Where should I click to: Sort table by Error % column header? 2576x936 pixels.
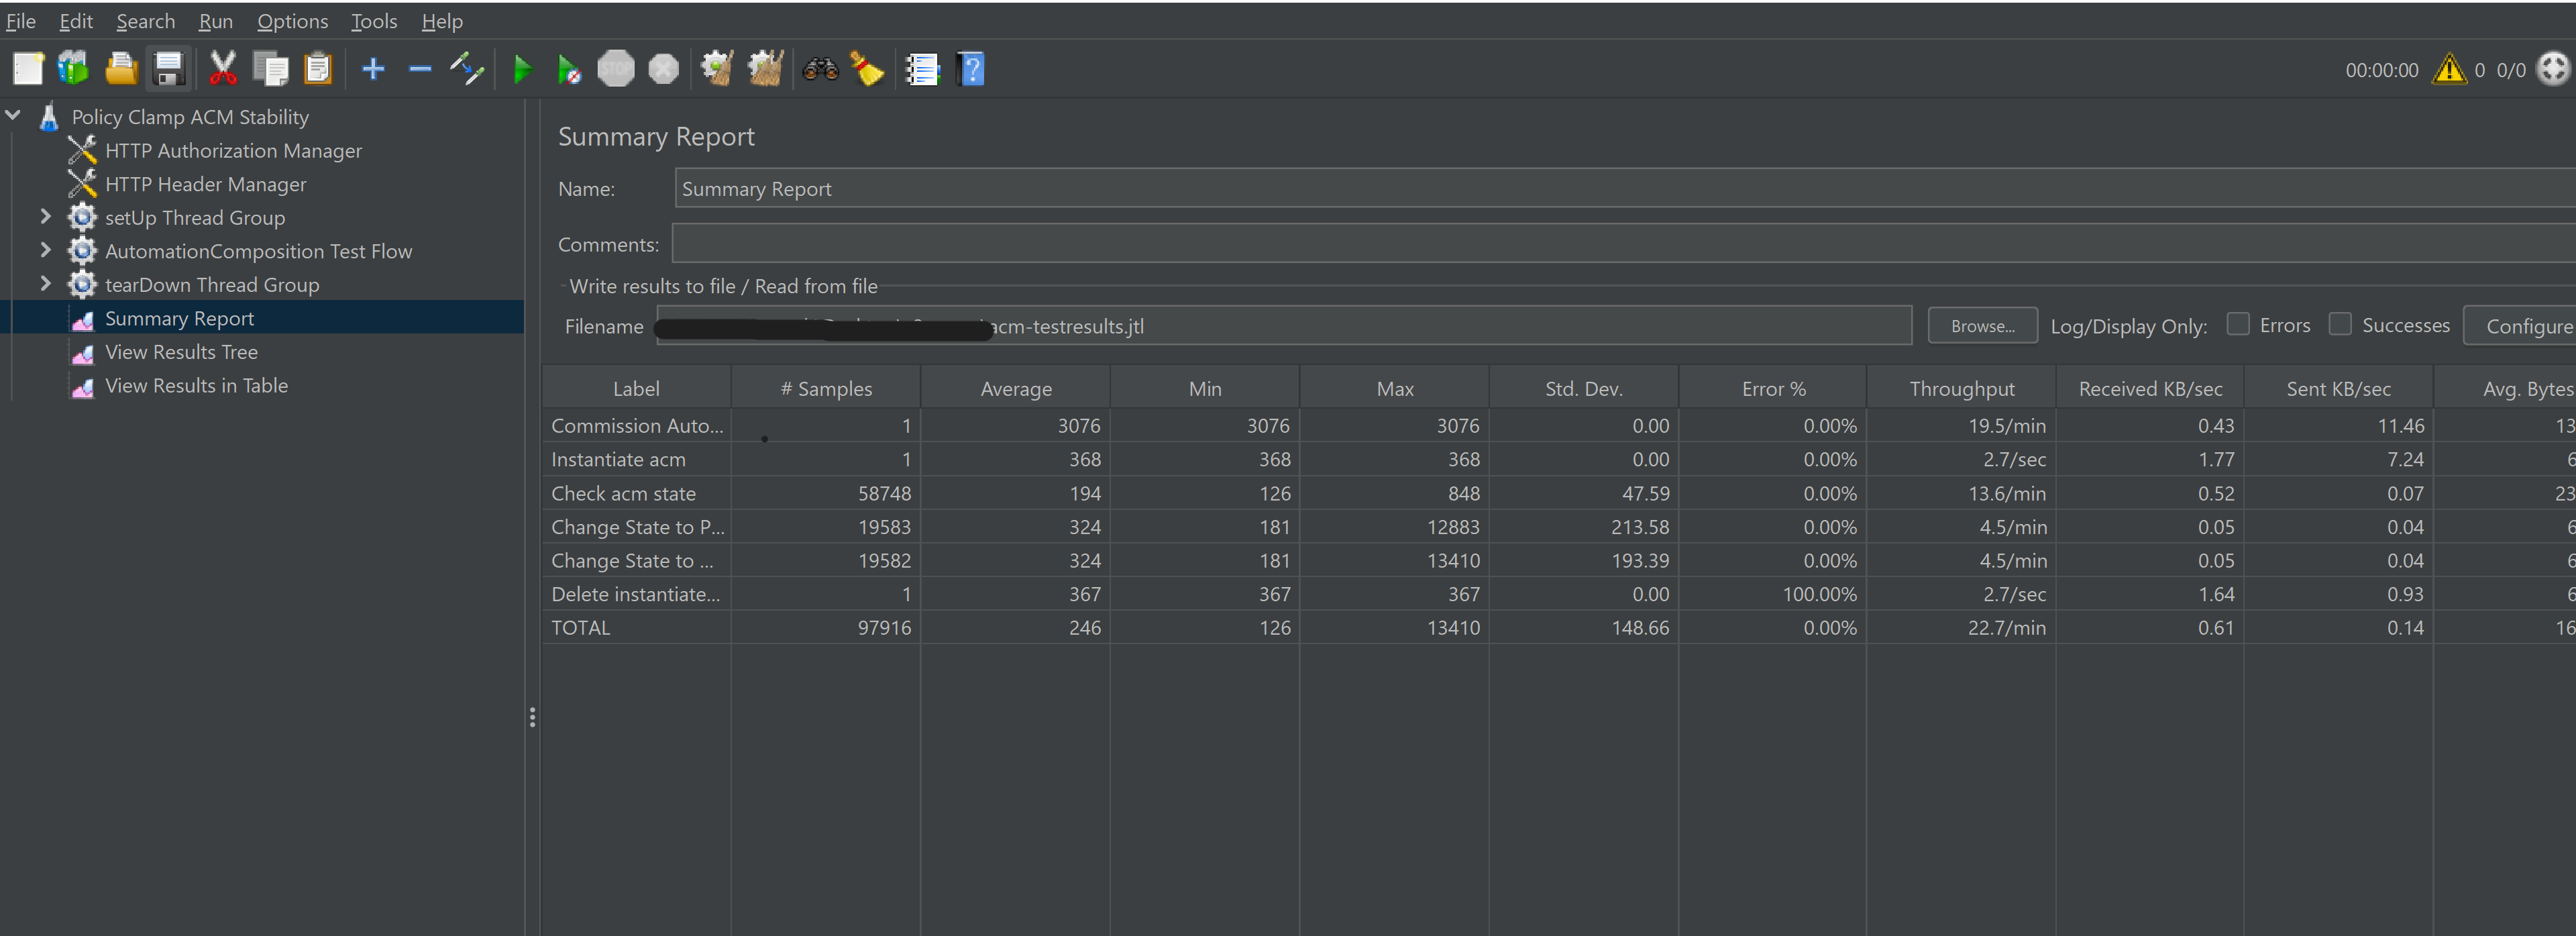pos(1773,388)
